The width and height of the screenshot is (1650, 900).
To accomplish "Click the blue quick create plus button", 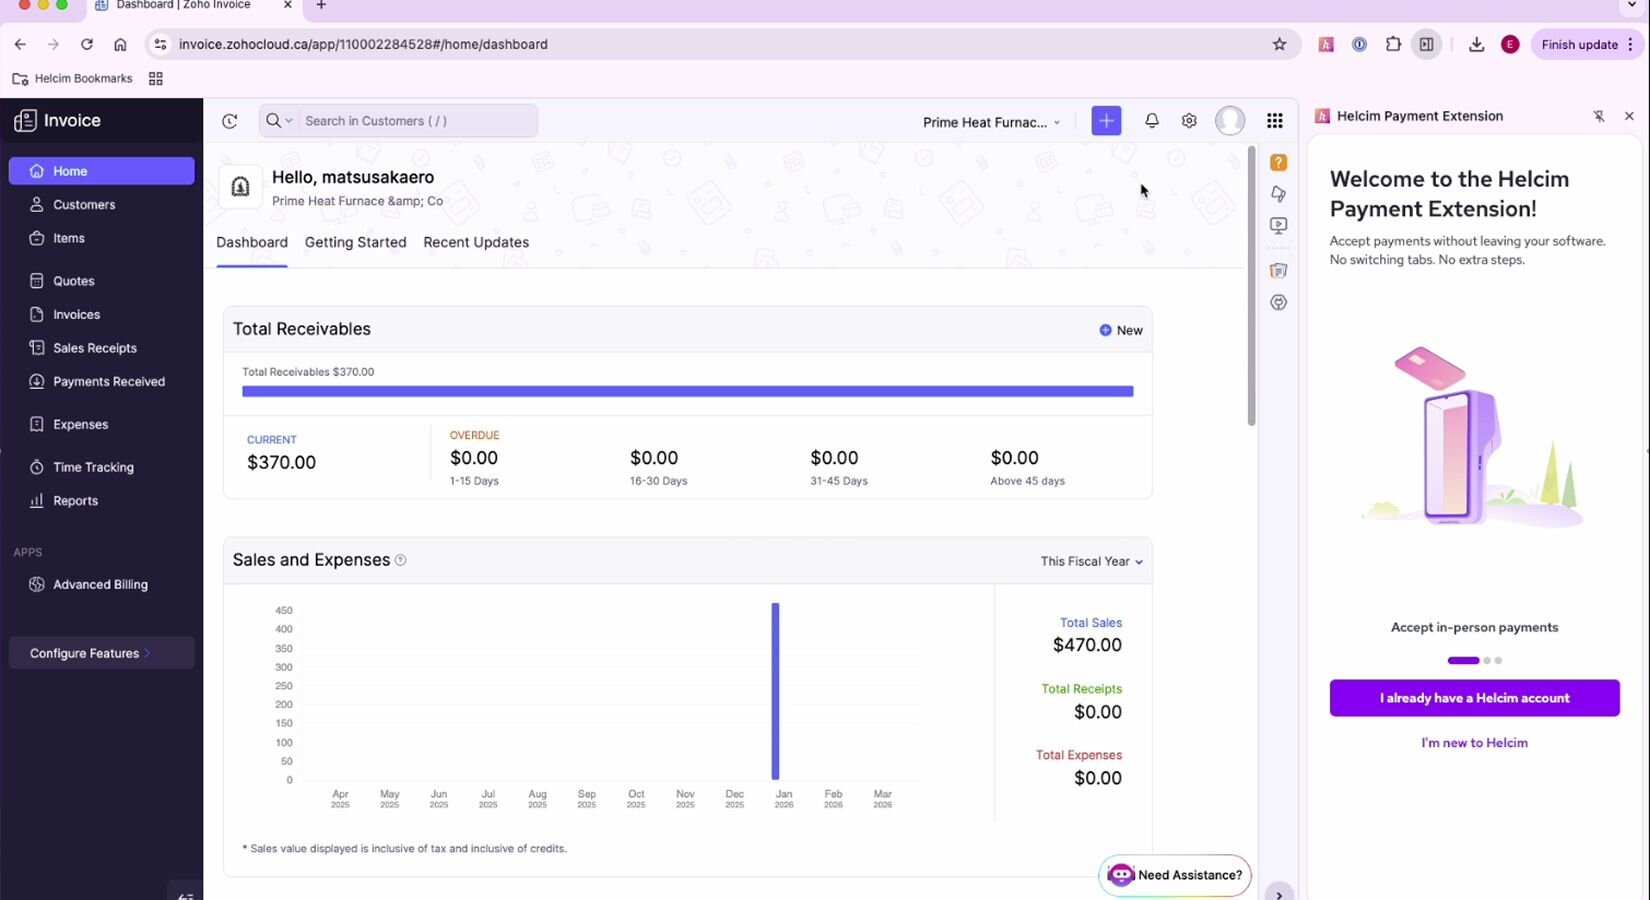I will 1106,121.
